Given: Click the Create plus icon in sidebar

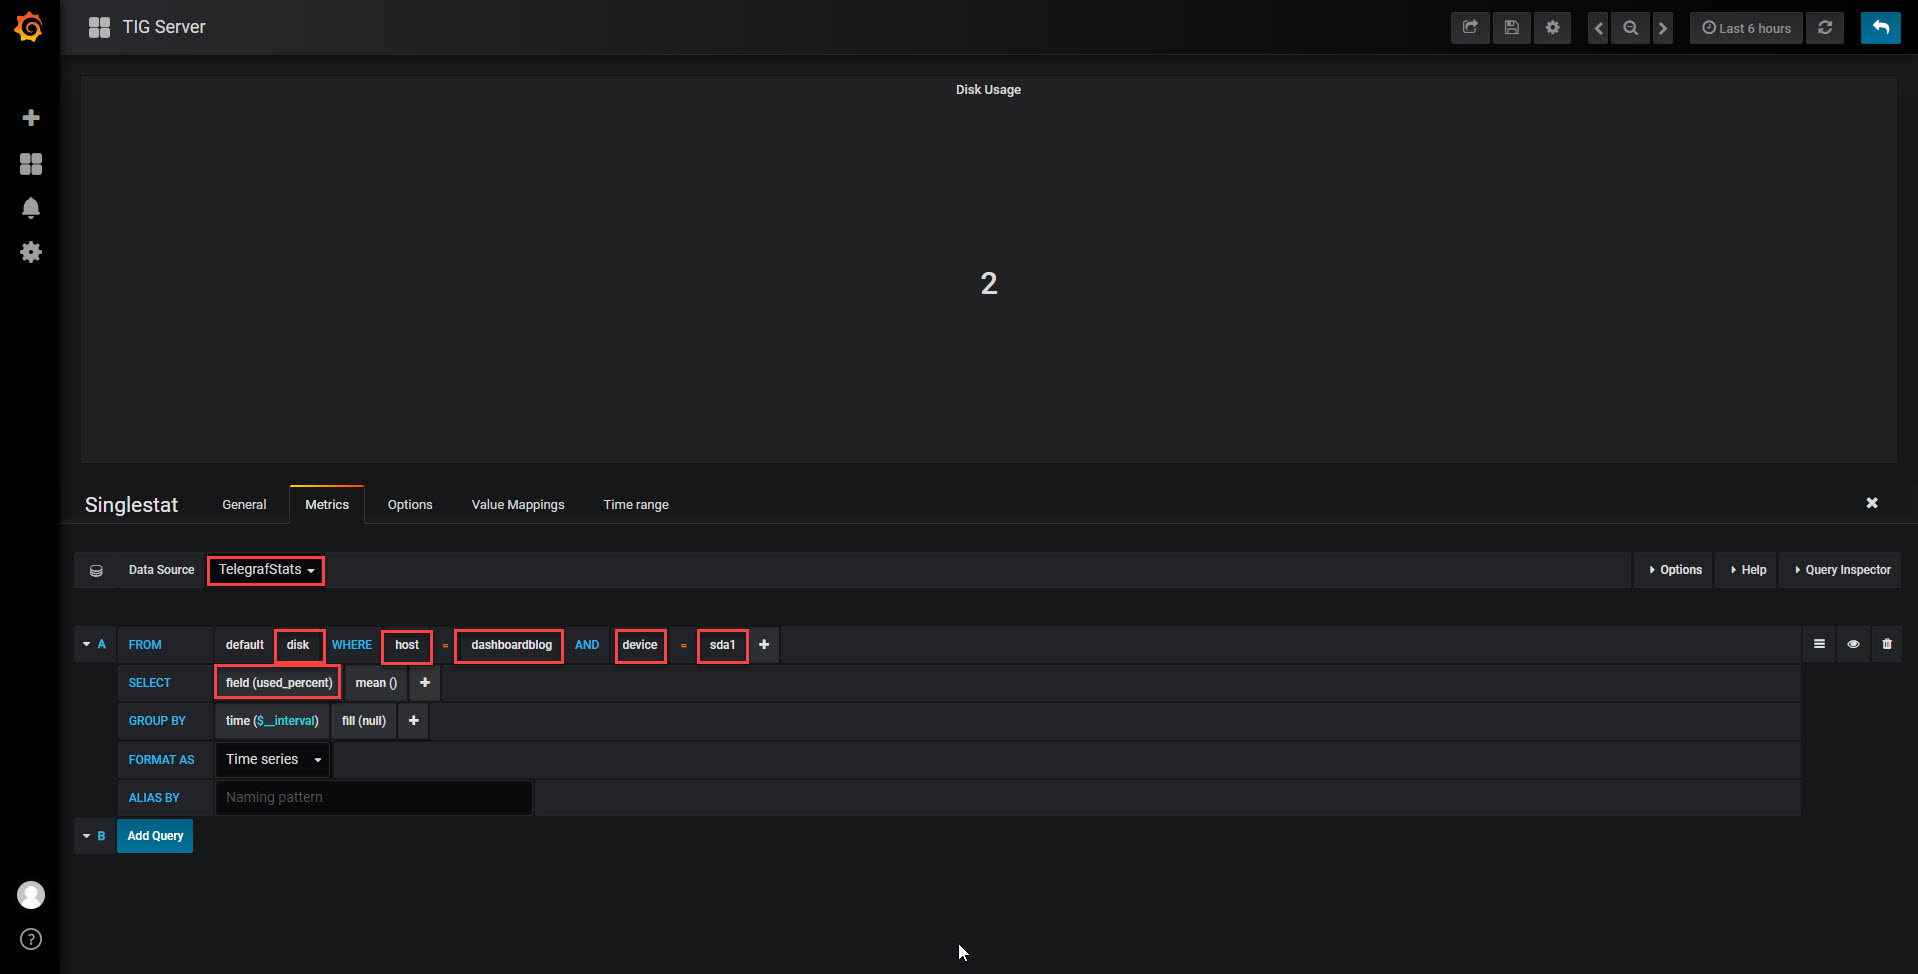Looking at the screenshot, I should (x=31, y=118).
